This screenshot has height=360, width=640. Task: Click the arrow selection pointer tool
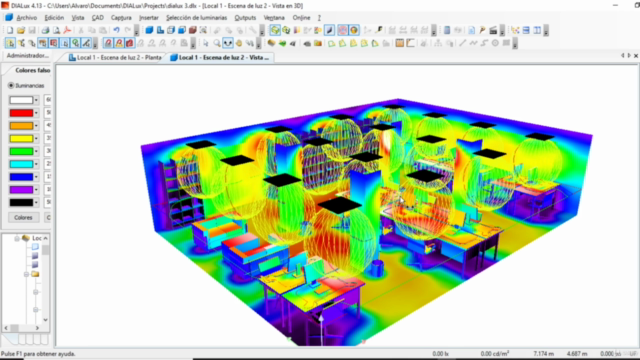[206, 43]
